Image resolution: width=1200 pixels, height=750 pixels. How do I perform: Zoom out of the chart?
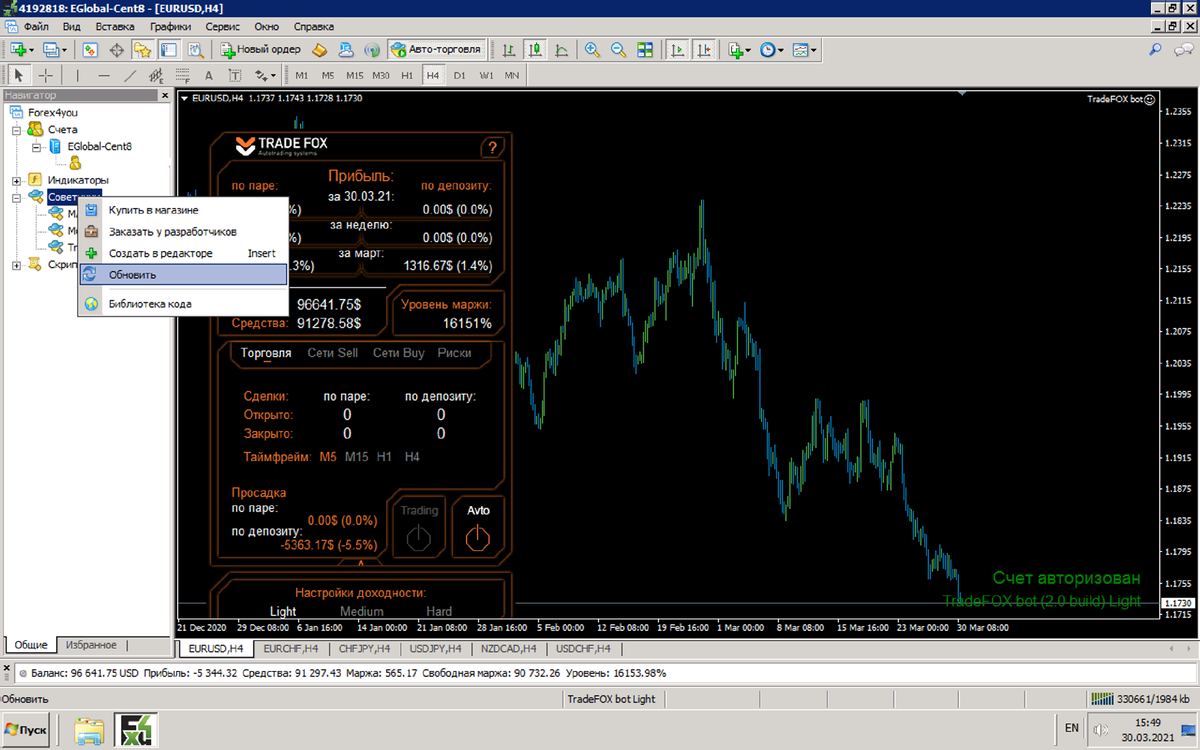click(618, 49)
